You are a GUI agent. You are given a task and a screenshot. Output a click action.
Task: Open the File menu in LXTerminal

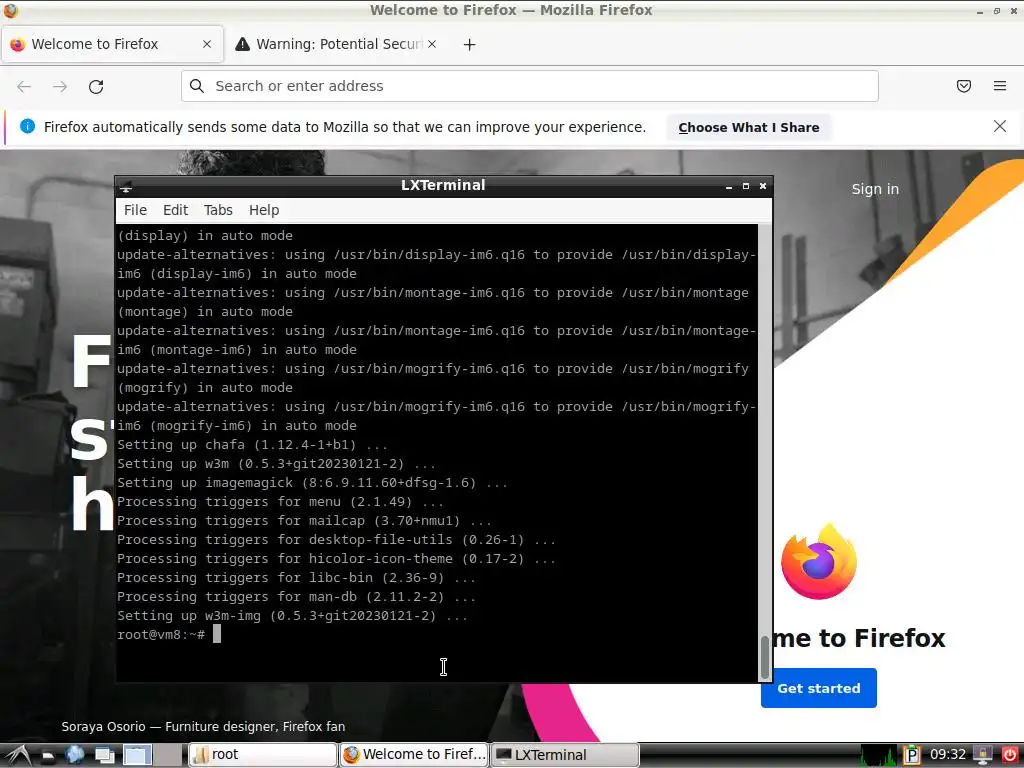[x=135, y=210]
